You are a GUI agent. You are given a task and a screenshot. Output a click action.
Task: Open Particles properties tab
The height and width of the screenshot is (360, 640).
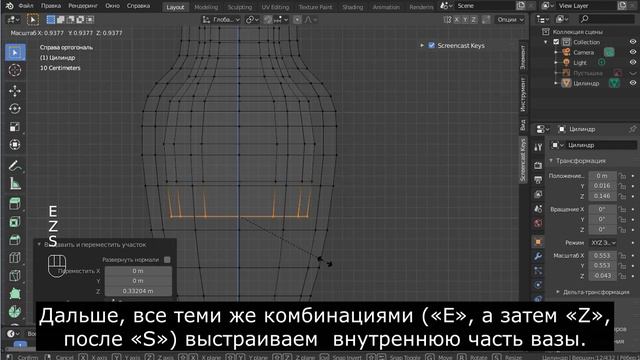[538, 271]
